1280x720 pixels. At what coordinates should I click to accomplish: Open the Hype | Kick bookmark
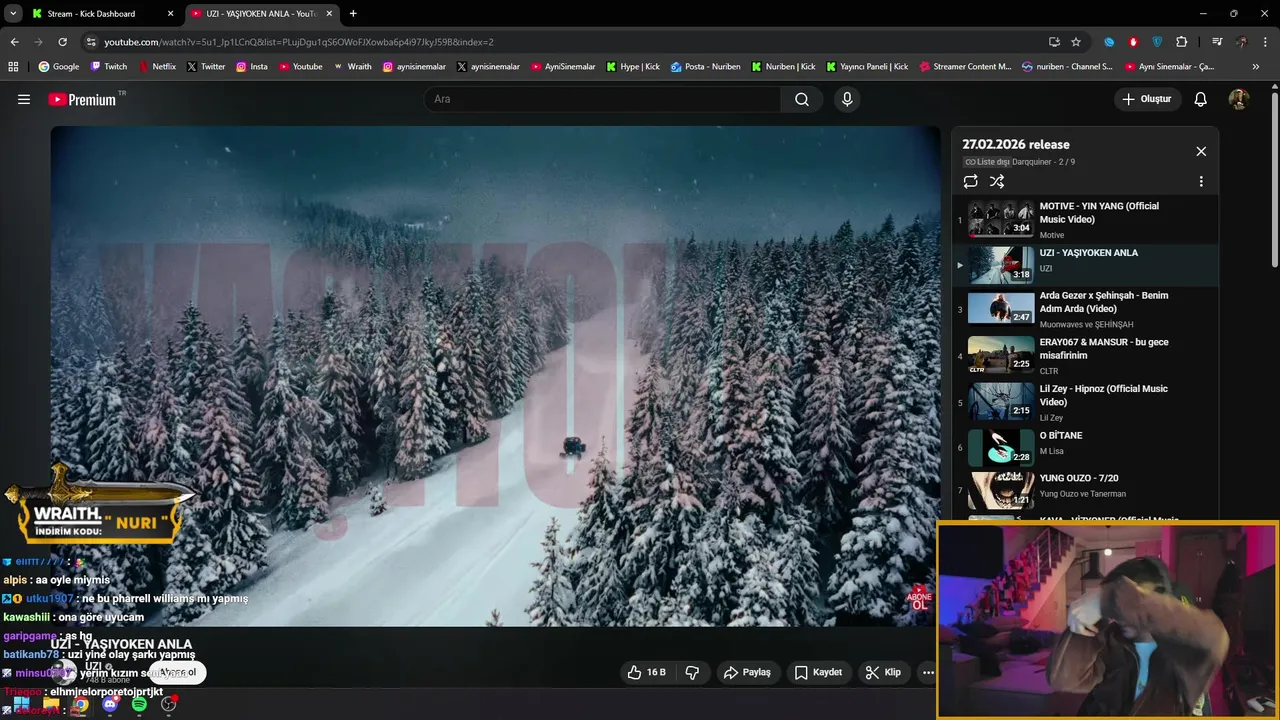pyautogui.click(x=632, y=67)
